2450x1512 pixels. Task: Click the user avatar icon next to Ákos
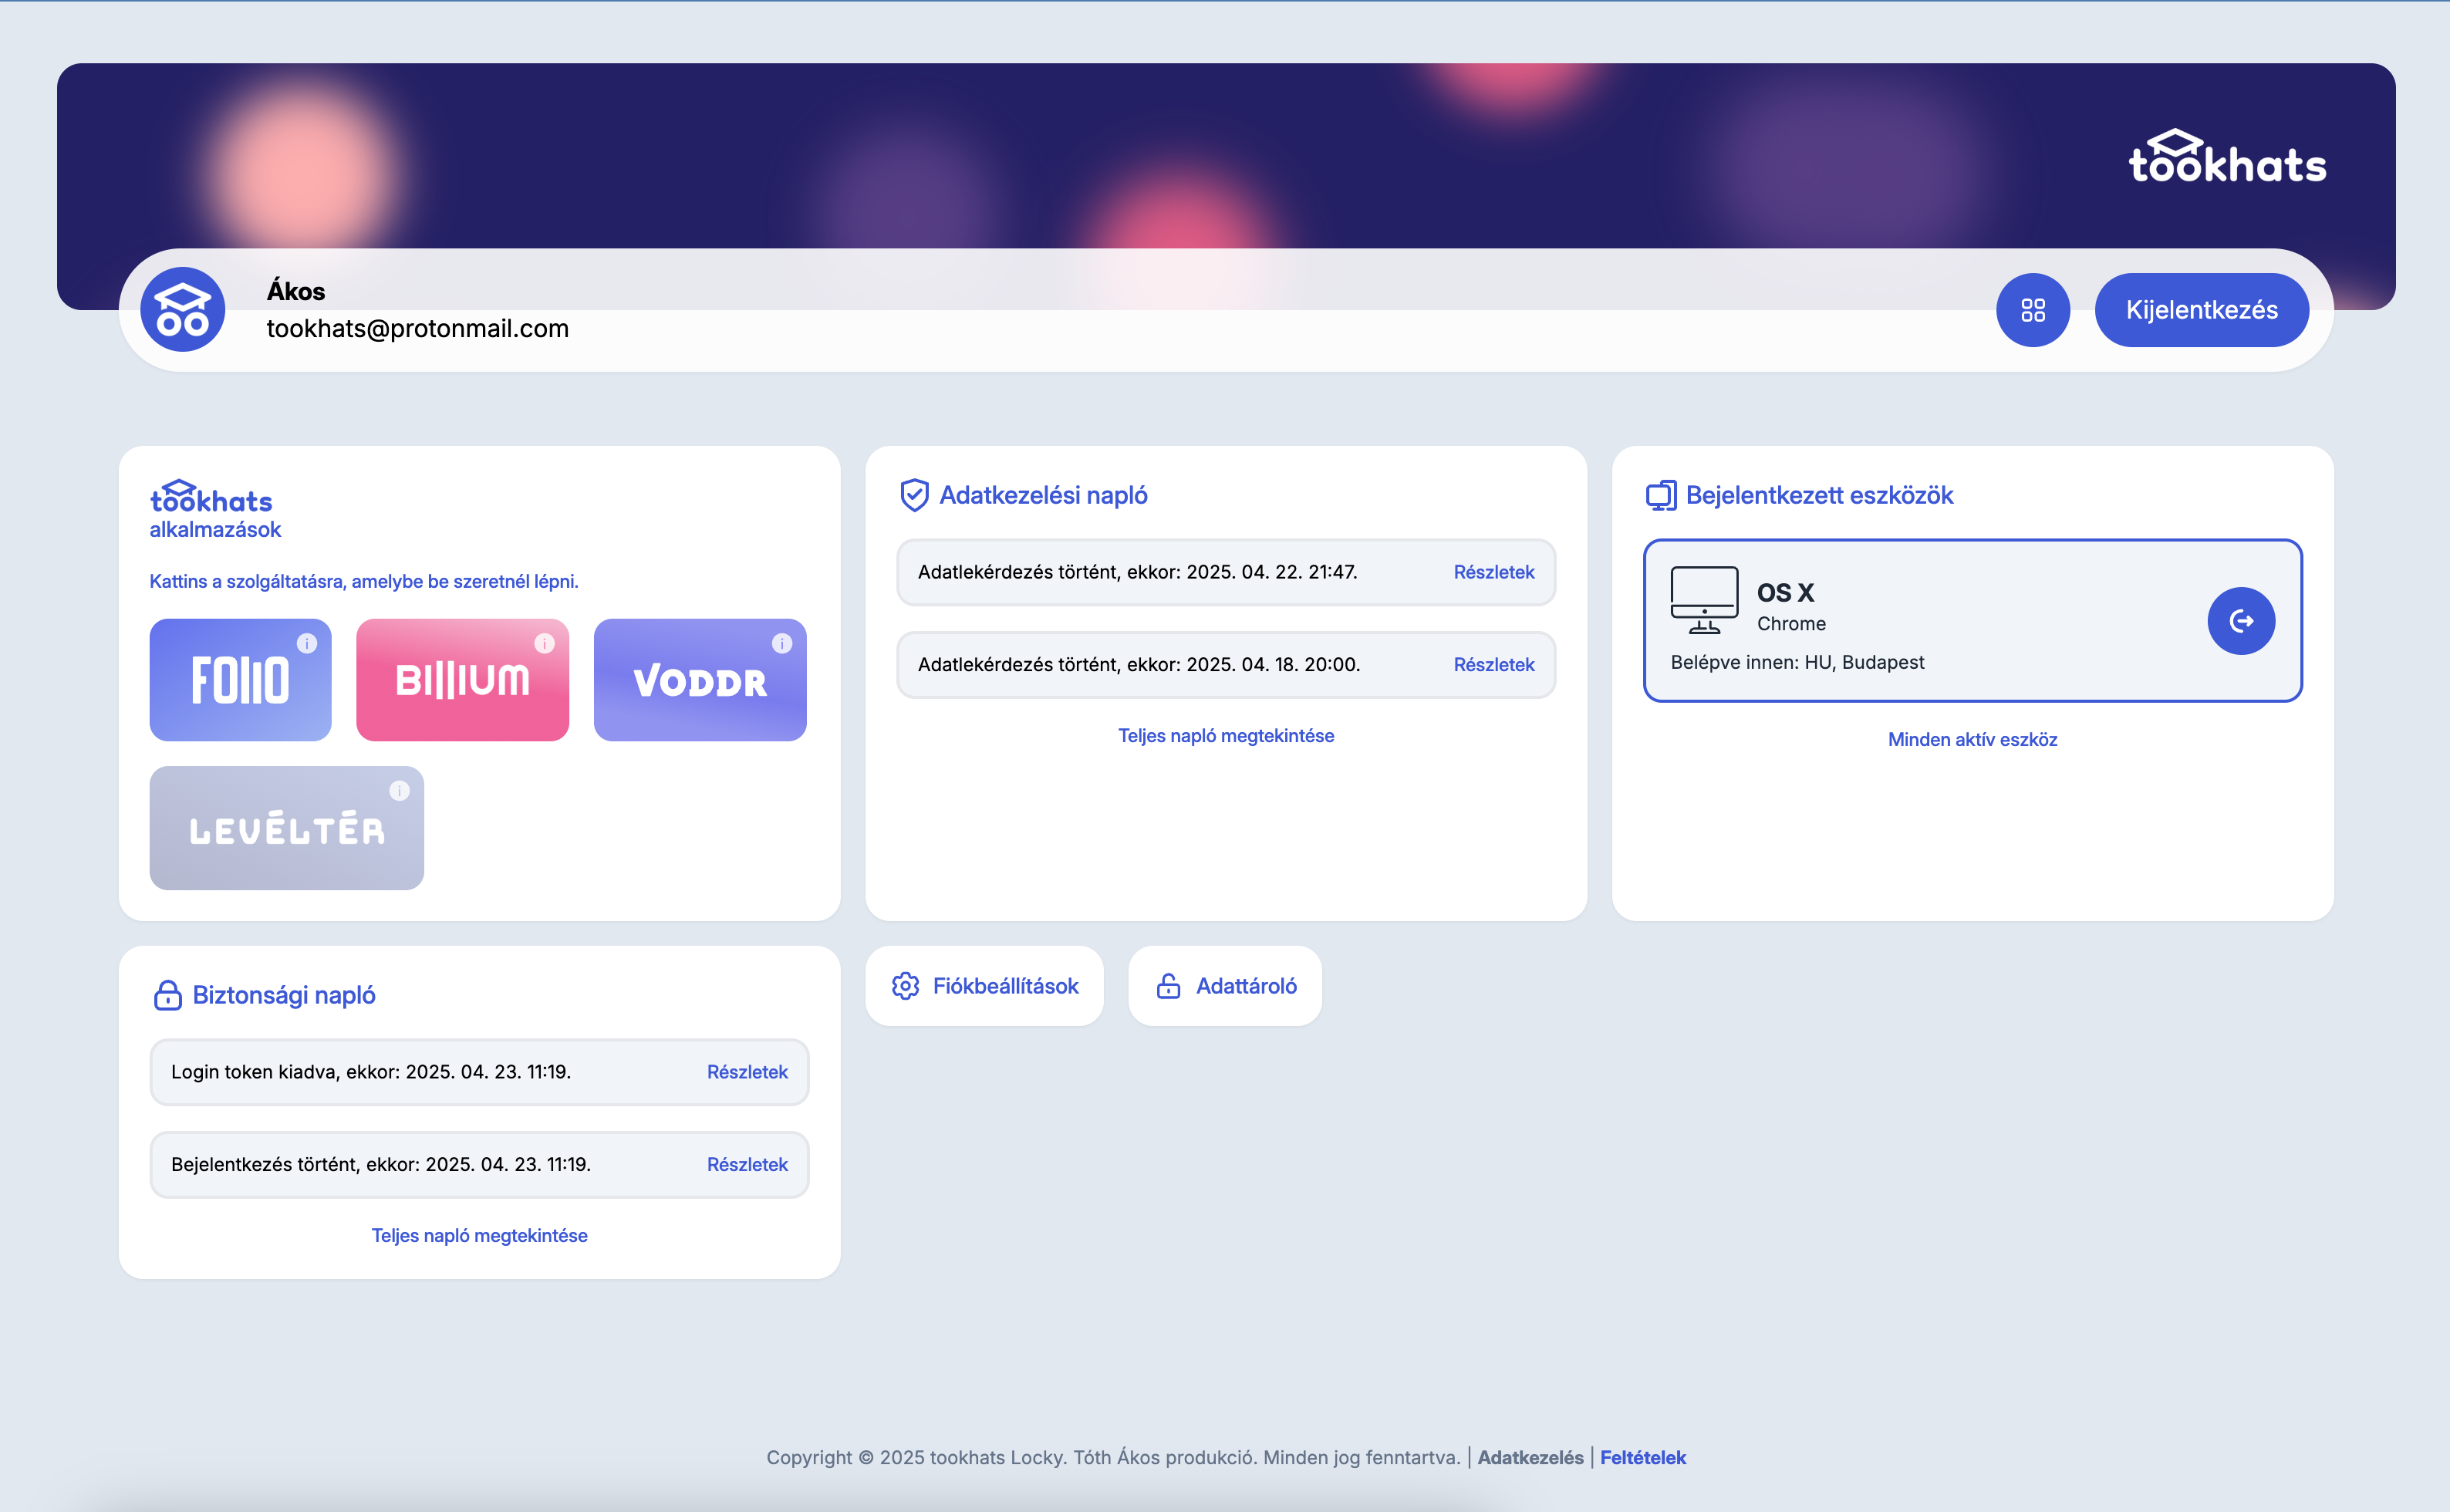click(x=182, y=310)
